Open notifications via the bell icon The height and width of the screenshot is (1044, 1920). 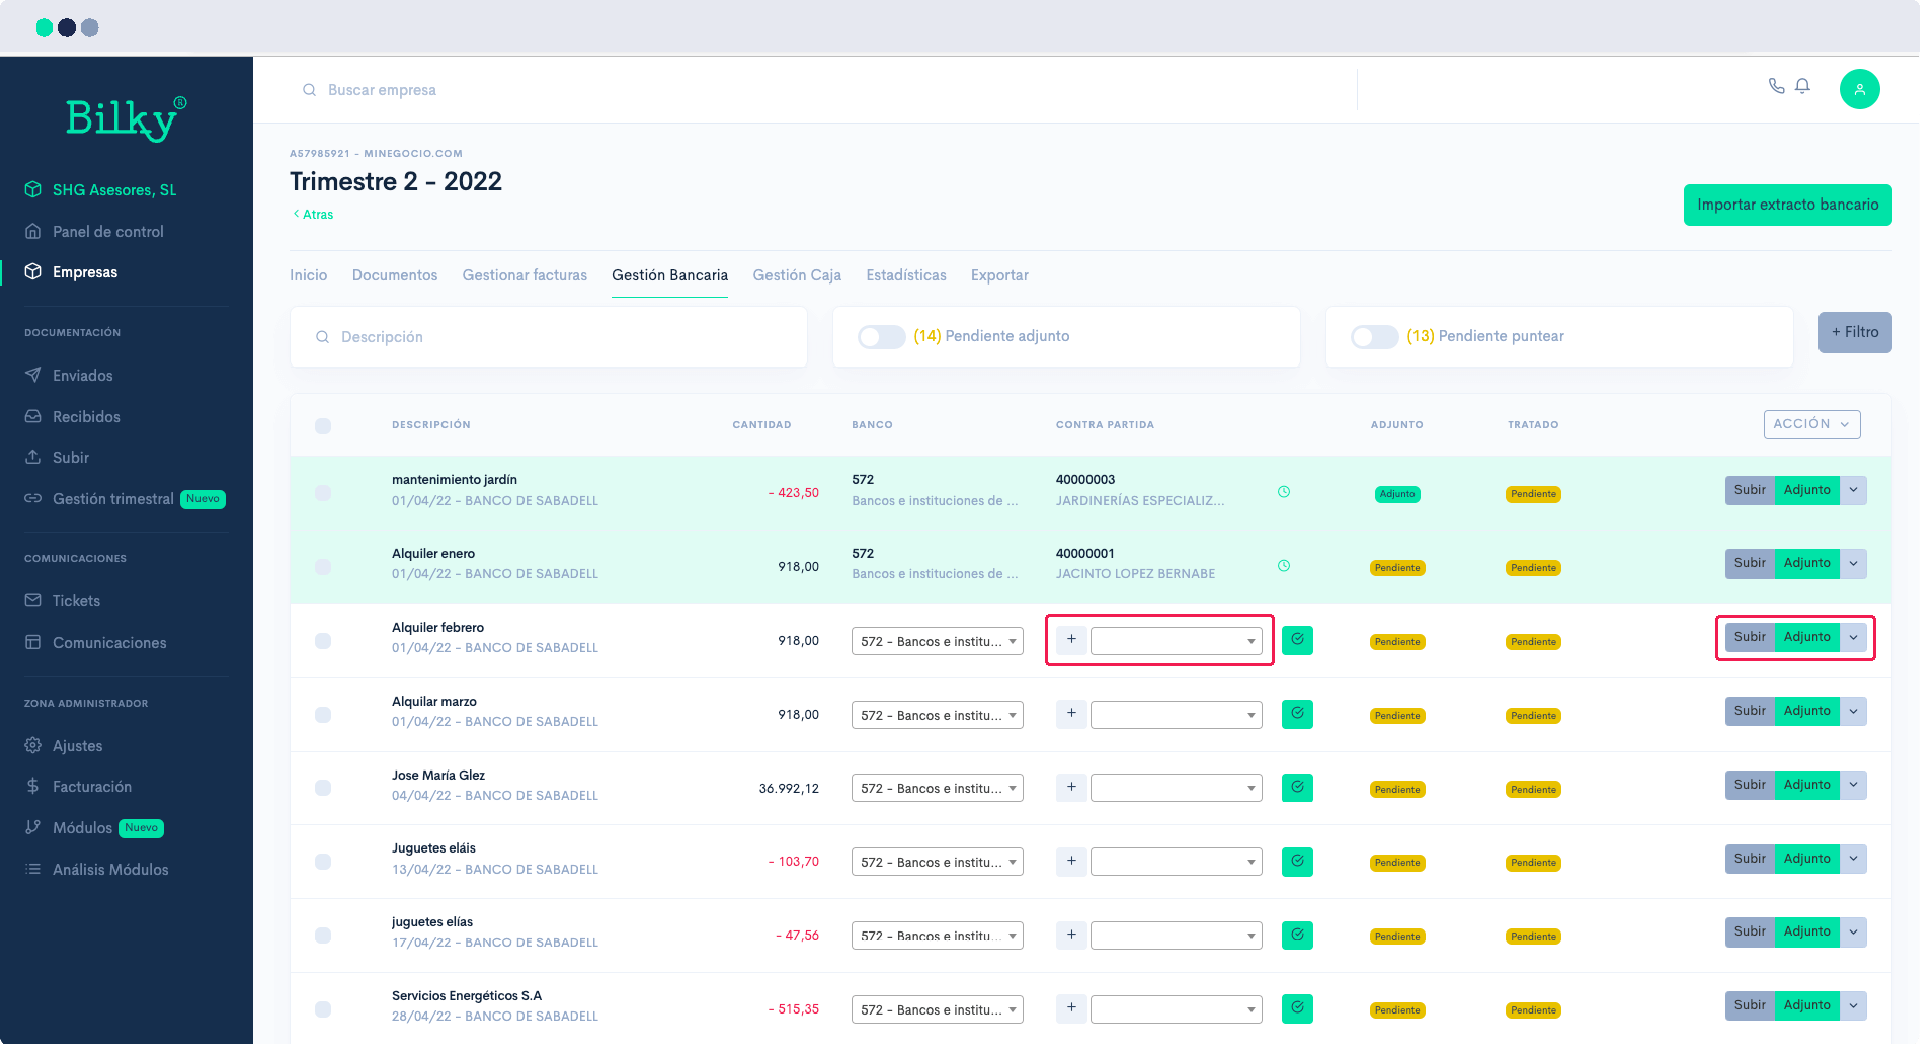pos(1803,87)
